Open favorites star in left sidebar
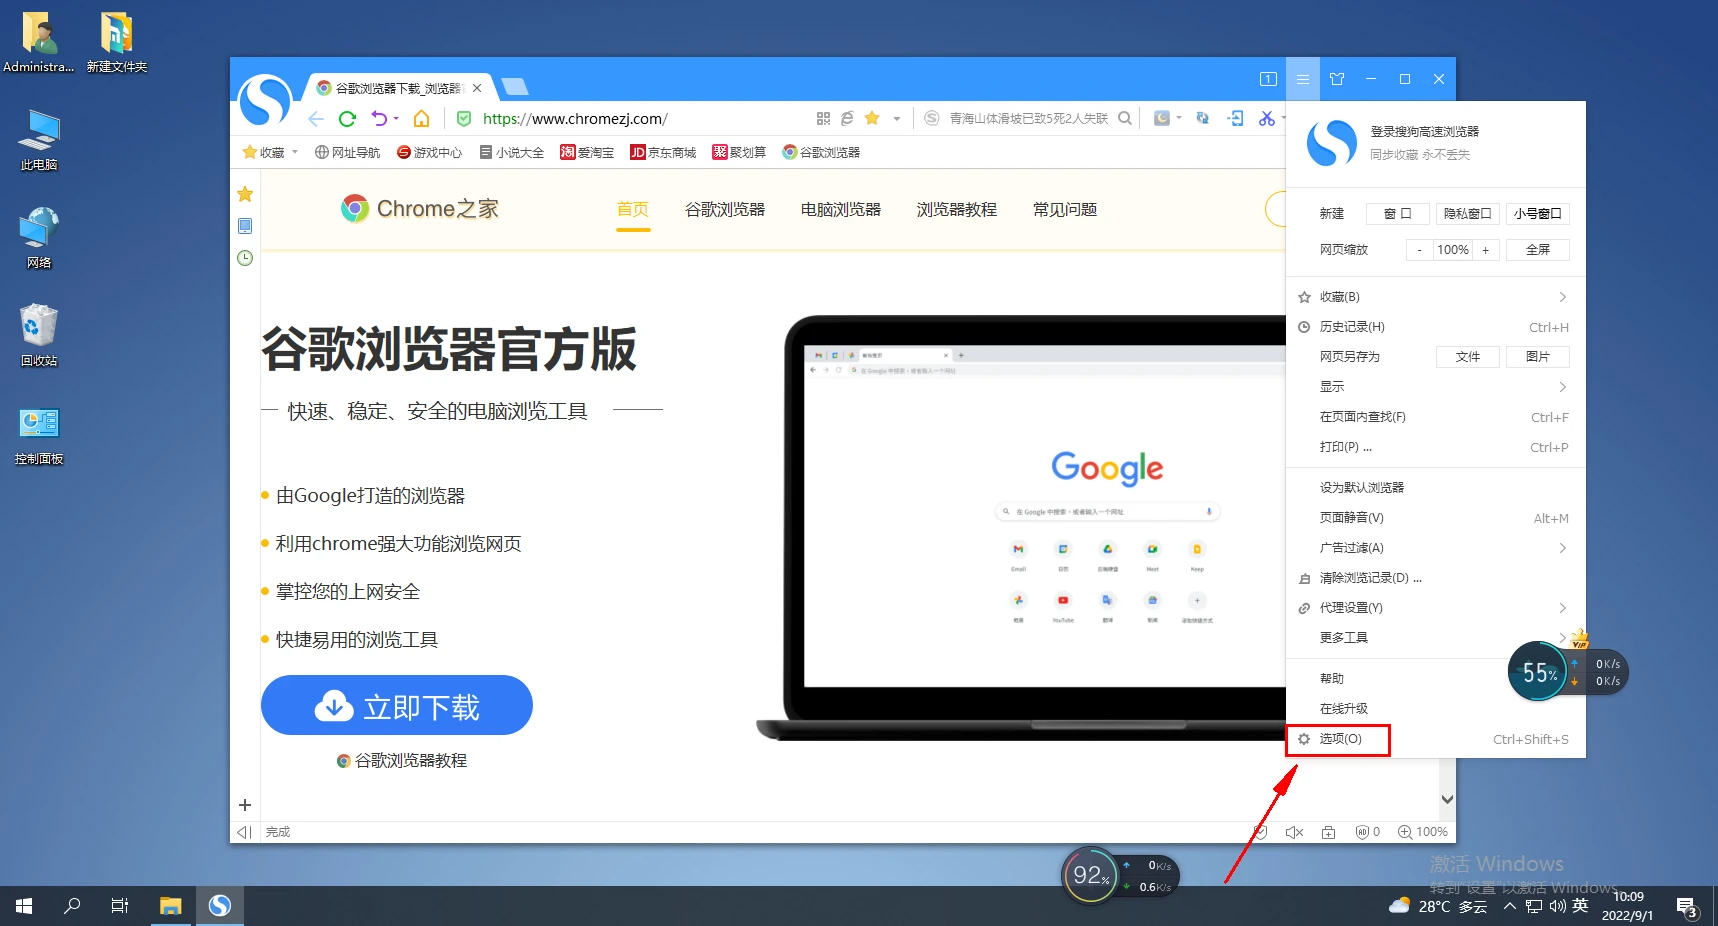The image size is (1718, 926). click(x=245, y=194)
